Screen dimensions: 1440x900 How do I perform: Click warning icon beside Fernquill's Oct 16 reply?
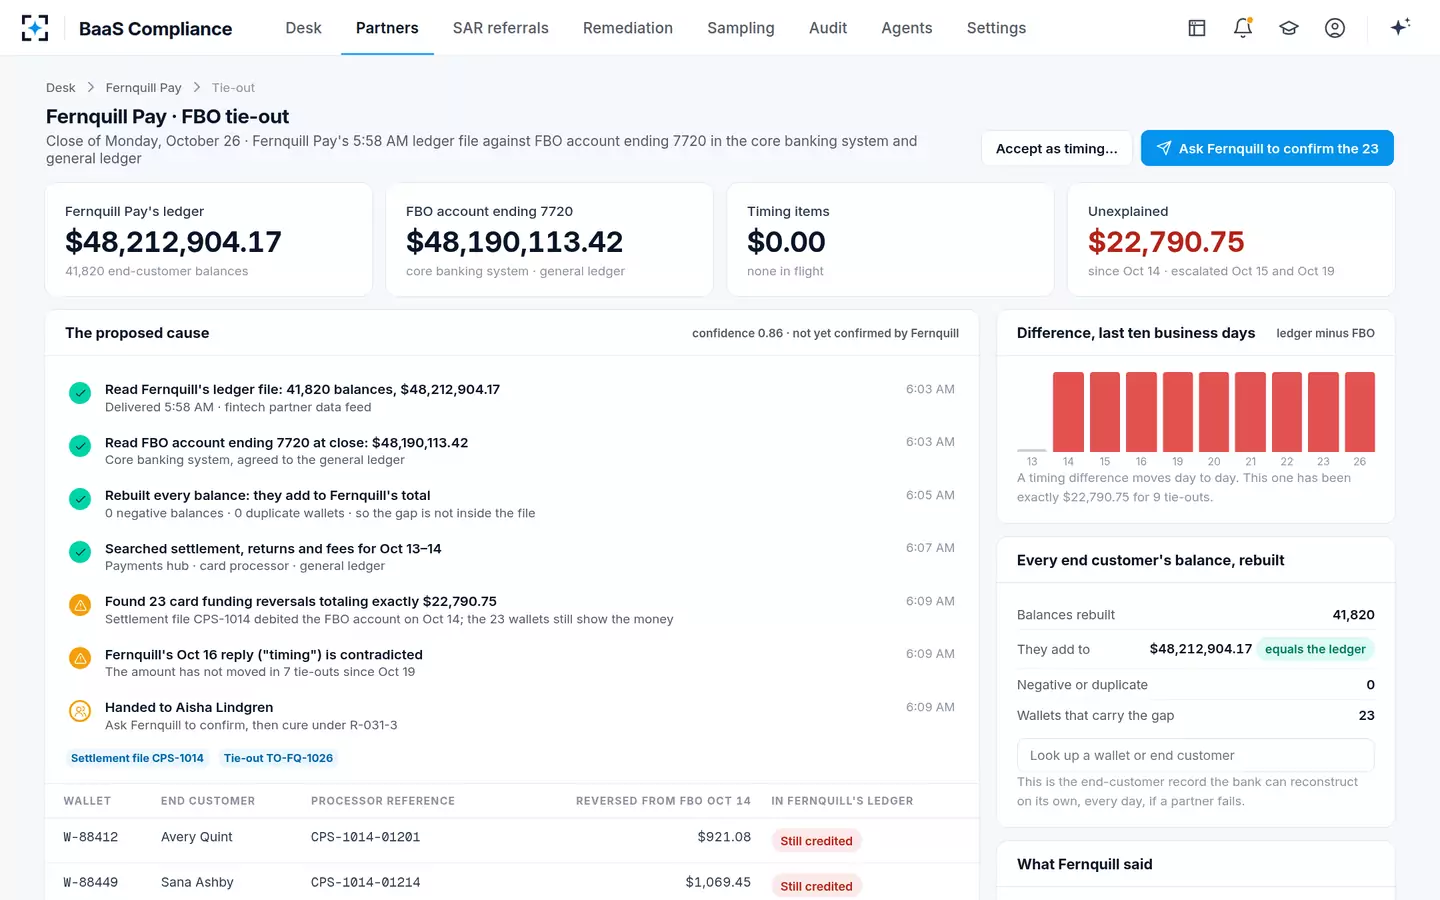pos(80,658)
